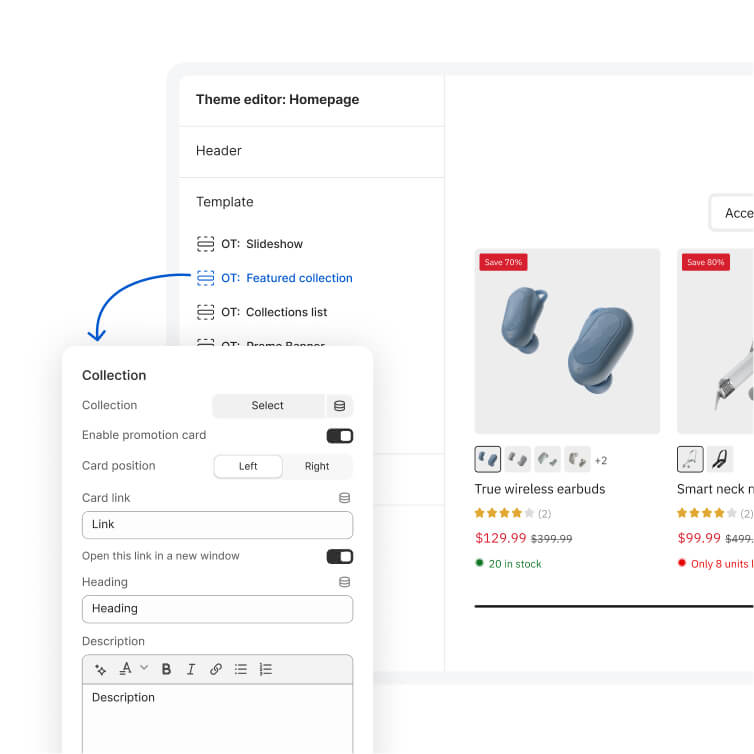Open the OT: Slideshow section
The width and height of the screenshot is (754, 754).
point(273,244)
